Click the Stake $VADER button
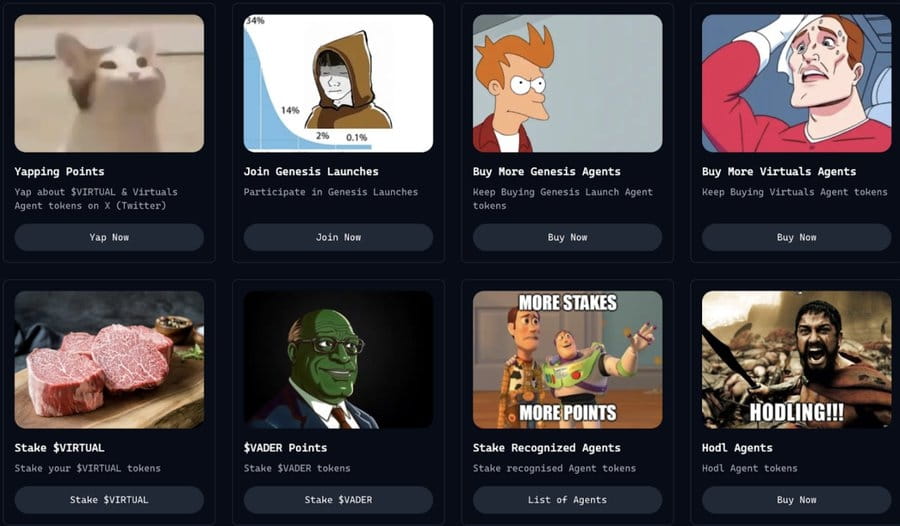Viewport: 900px width, 526px height. 338,500
